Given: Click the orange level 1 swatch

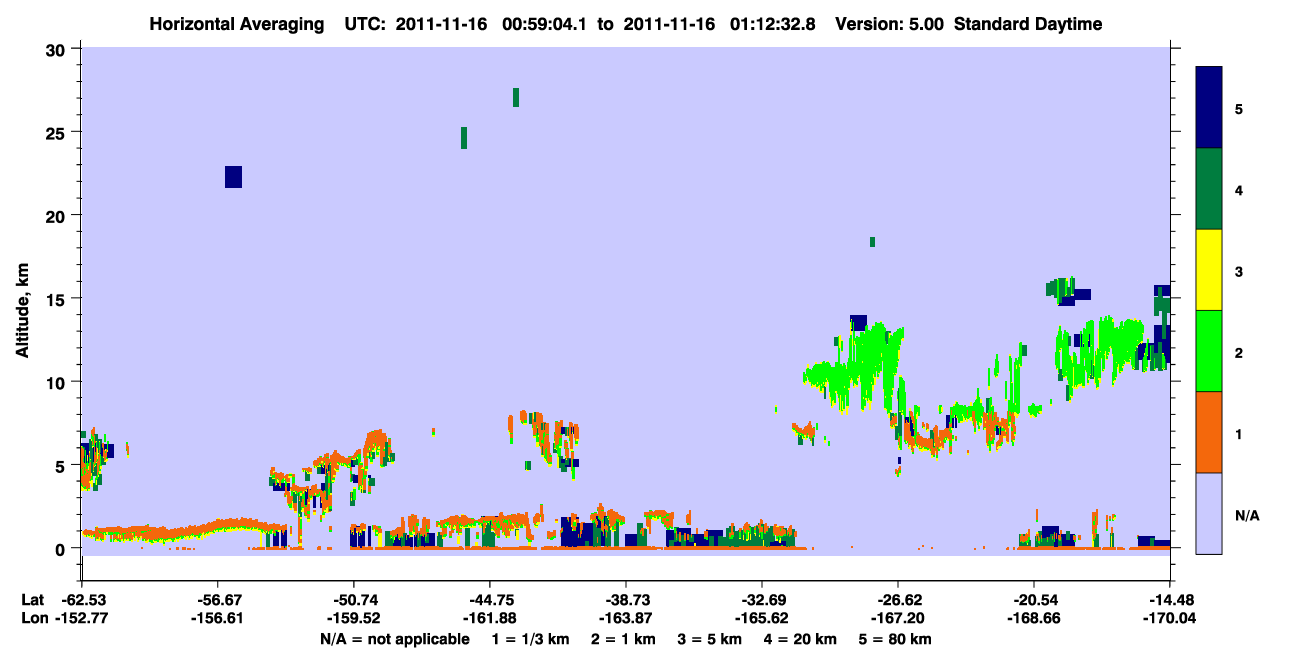Looking at the screenshot, I should point(1209,432).
